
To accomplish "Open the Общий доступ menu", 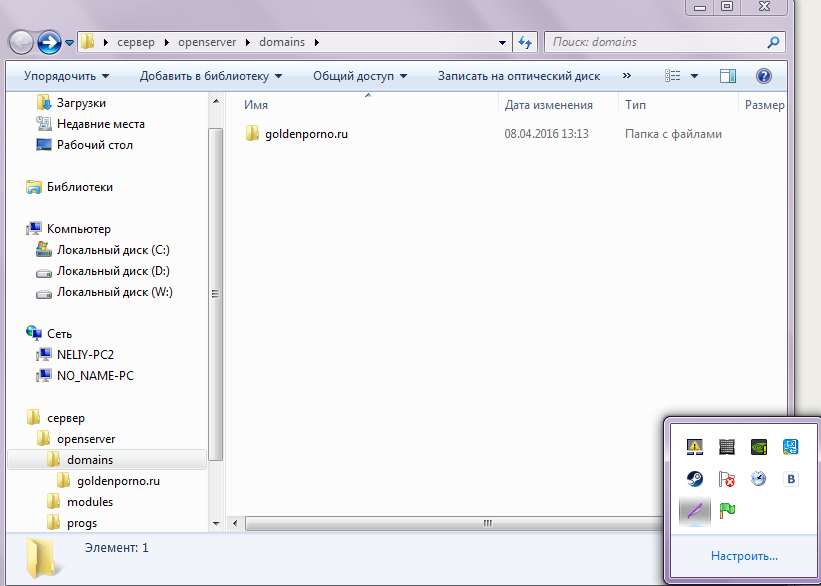I will coord(359,76).
